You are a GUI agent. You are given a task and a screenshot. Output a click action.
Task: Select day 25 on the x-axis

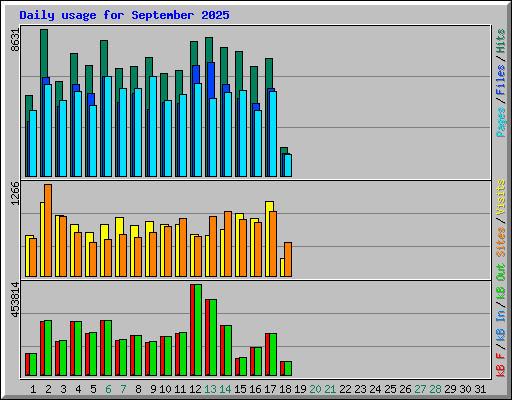point(390,389)
